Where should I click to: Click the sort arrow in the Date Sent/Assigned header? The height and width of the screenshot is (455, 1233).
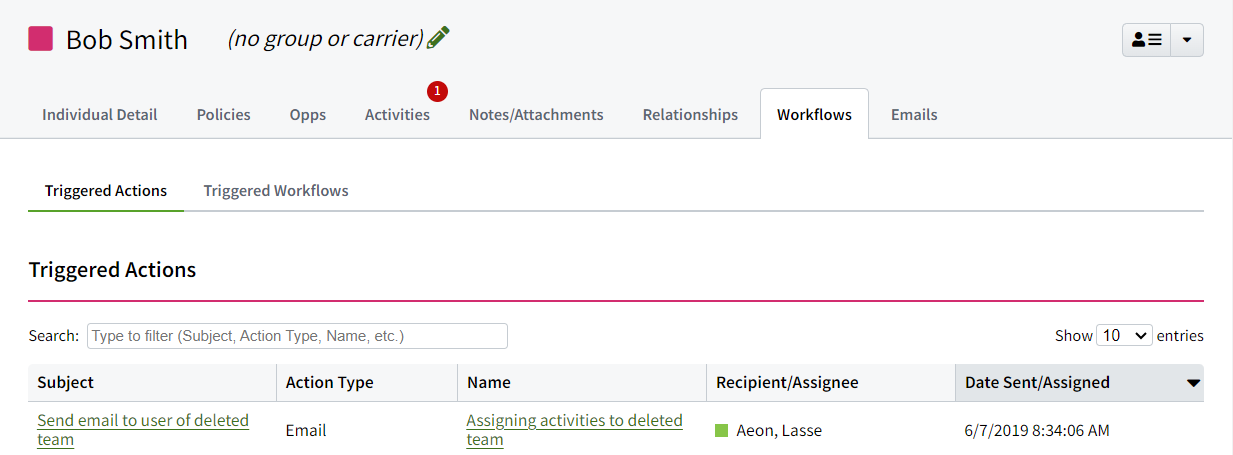(1193, 383)
